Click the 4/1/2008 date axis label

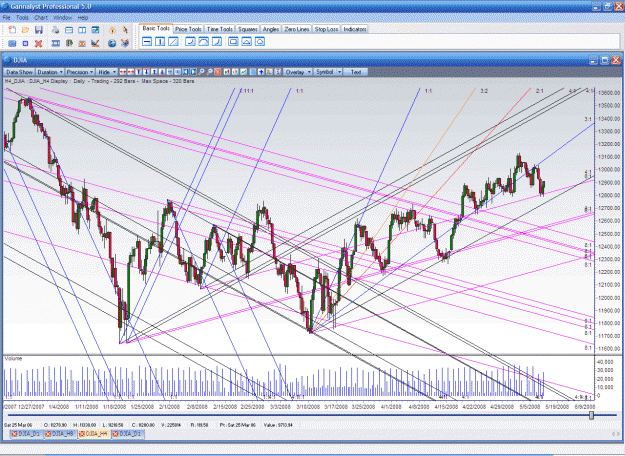[x=391, y=407]
